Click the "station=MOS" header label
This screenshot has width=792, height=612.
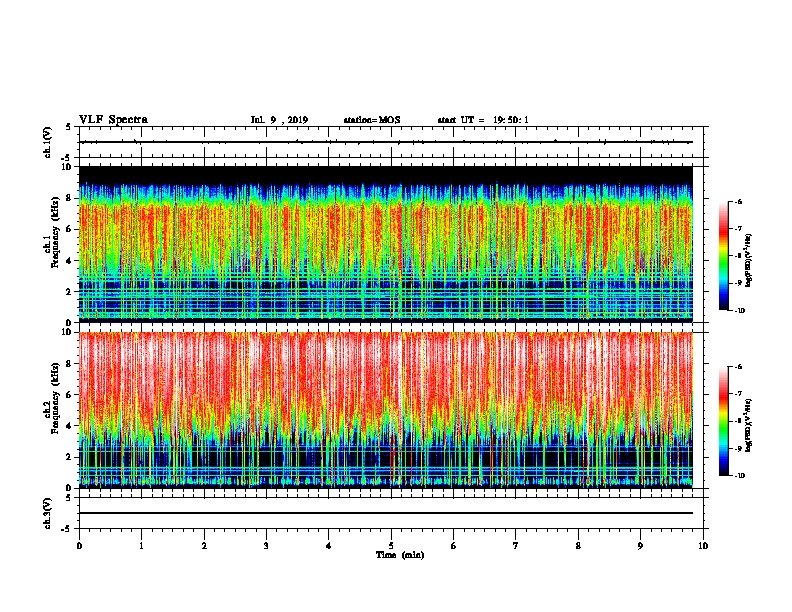(x=372, y=120)
